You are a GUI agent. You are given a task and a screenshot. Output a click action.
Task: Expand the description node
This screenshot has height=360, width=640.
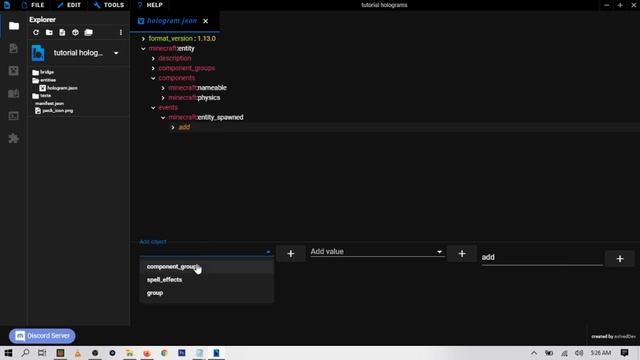[x=153, y=58]
